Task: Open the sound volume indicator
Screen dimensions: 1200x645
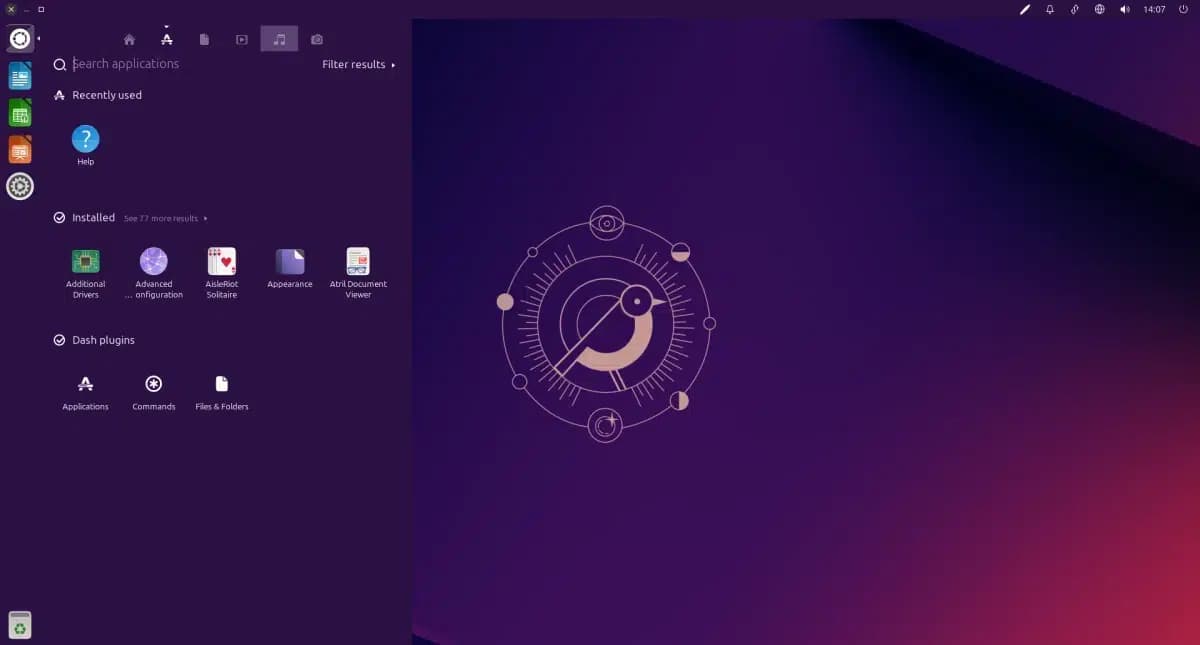Action: [x=1125, y=9]
